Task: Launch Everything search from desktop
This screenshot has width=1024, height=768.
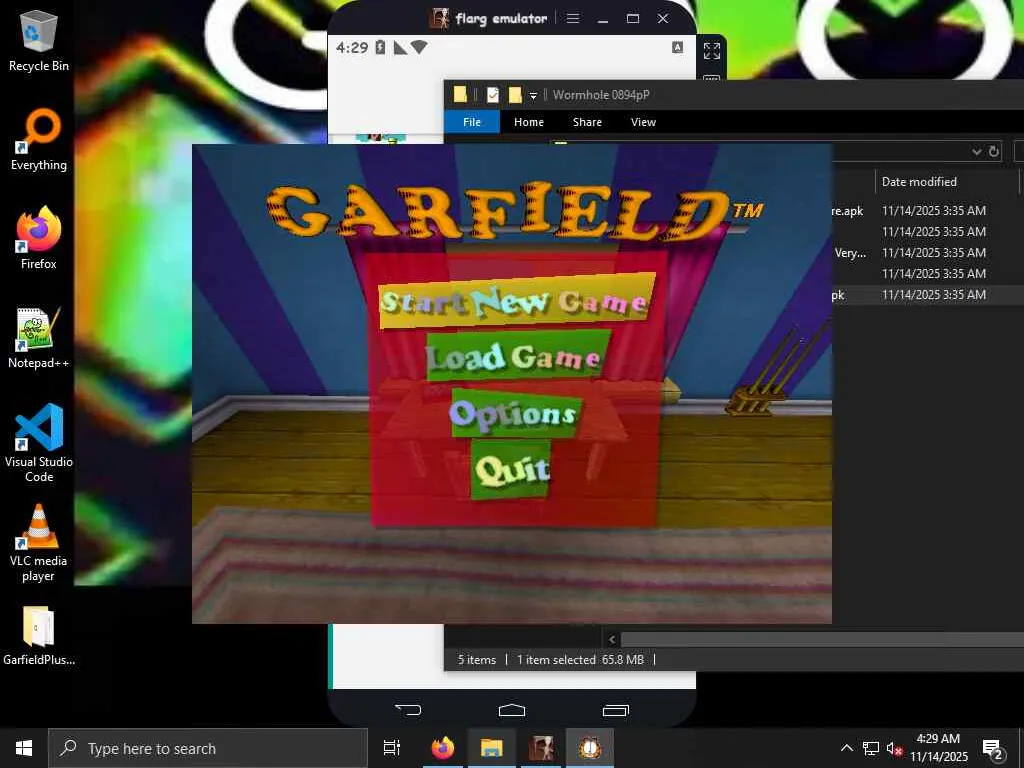Action: (x=39, y=140)
